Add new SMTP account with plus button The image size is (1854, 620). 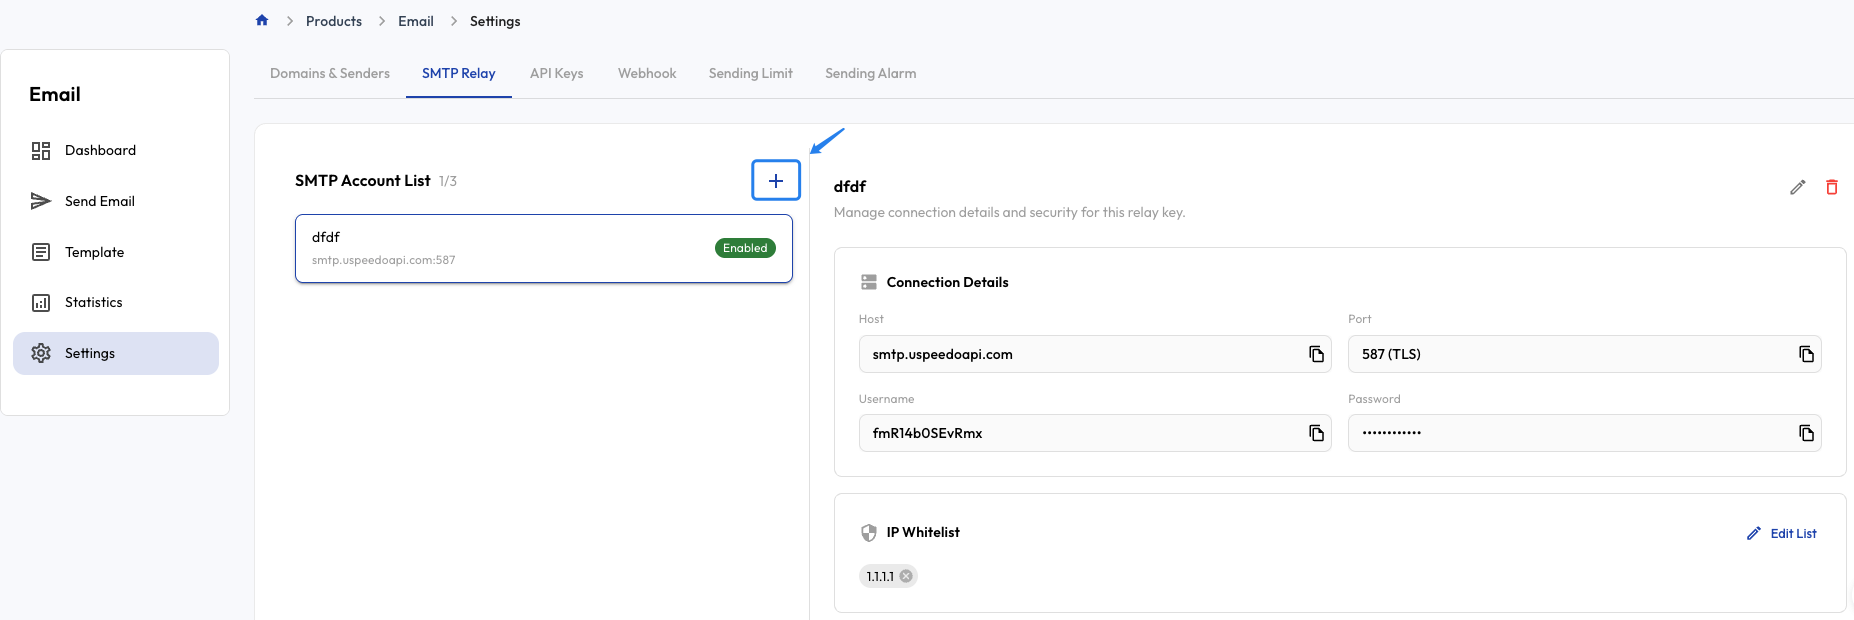[x=776, y=181]
